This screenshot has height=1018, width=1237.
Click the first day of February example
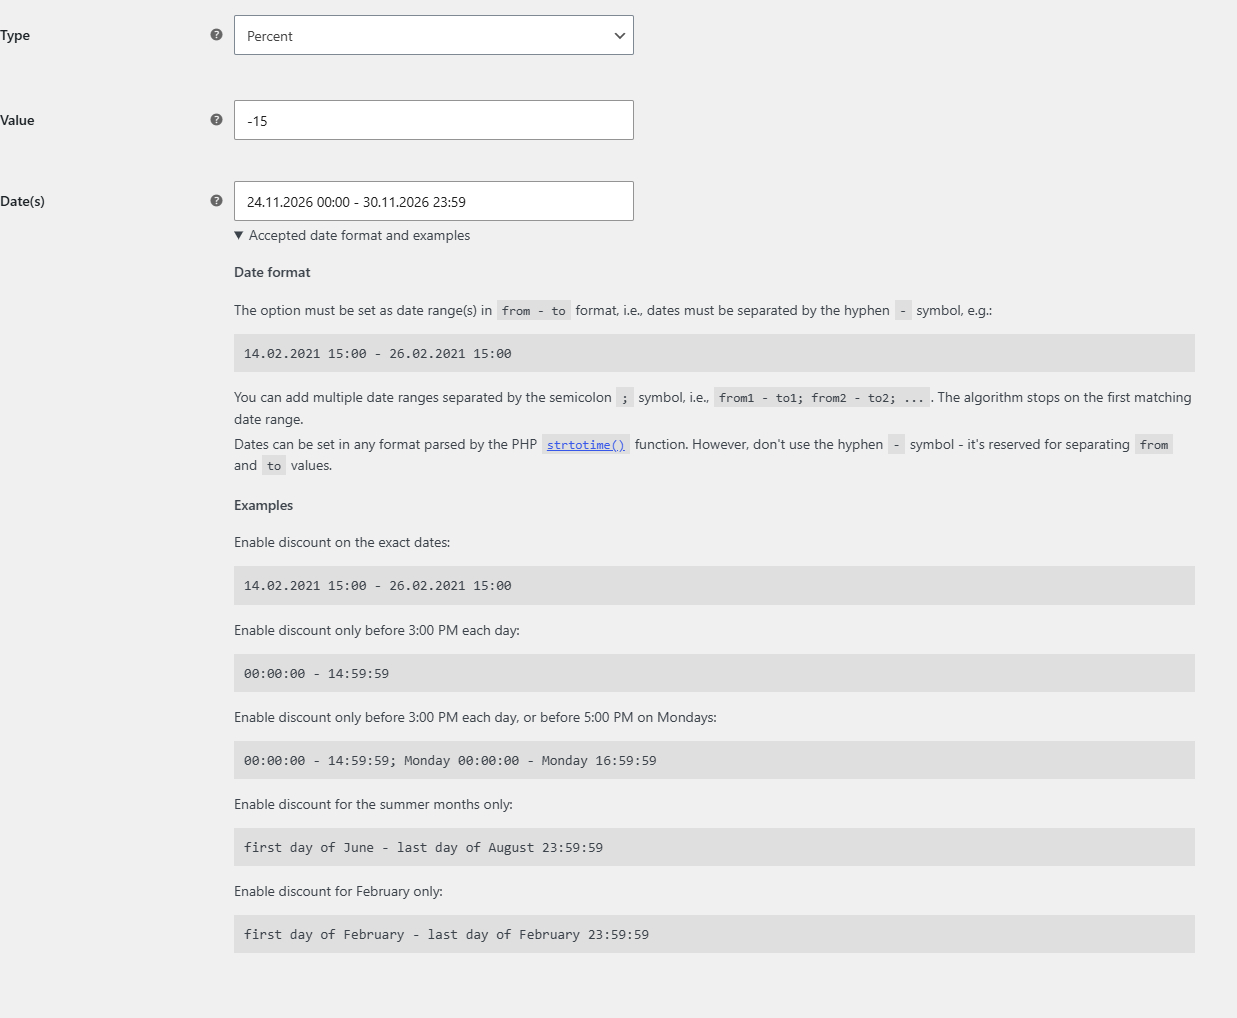[714, 934]
